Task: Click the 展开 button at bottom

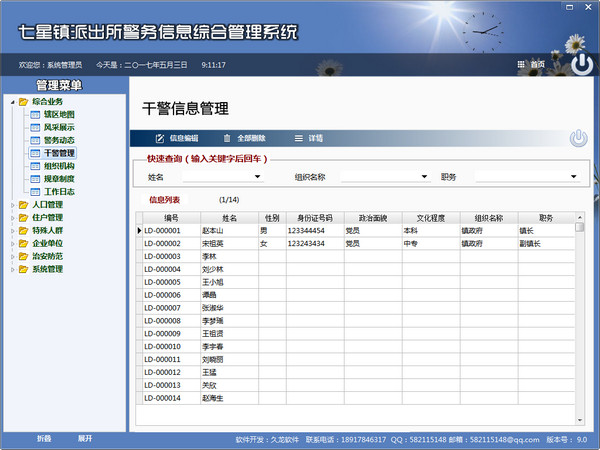Action: (x=85, y=438)
